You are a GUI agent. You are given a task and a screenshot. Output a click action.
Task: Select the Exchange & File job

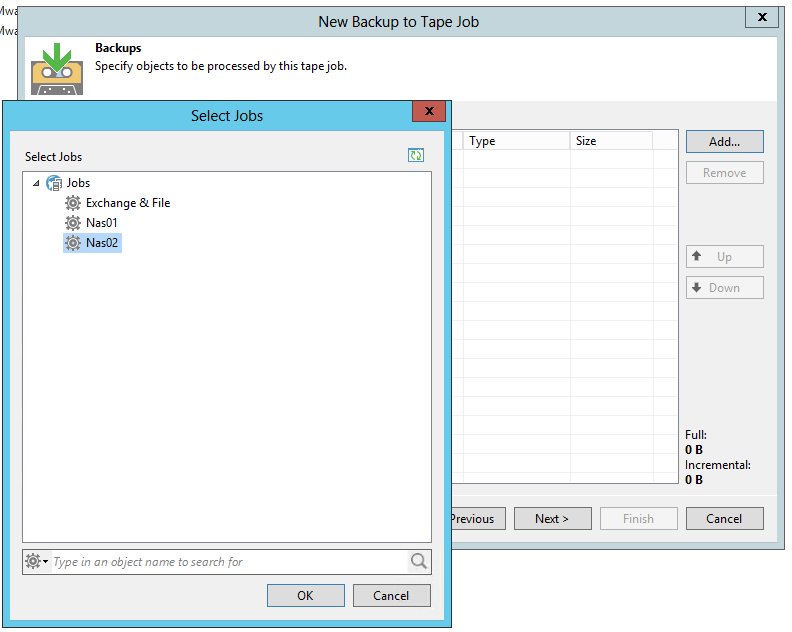127,203
